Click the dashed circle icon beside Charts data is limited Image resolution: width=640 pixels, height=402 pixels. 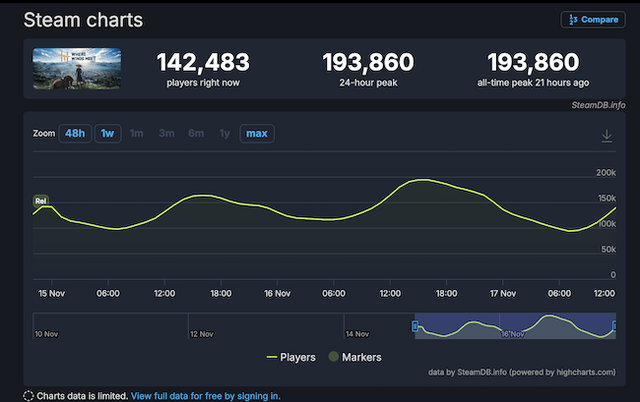[x=29, y=395]
